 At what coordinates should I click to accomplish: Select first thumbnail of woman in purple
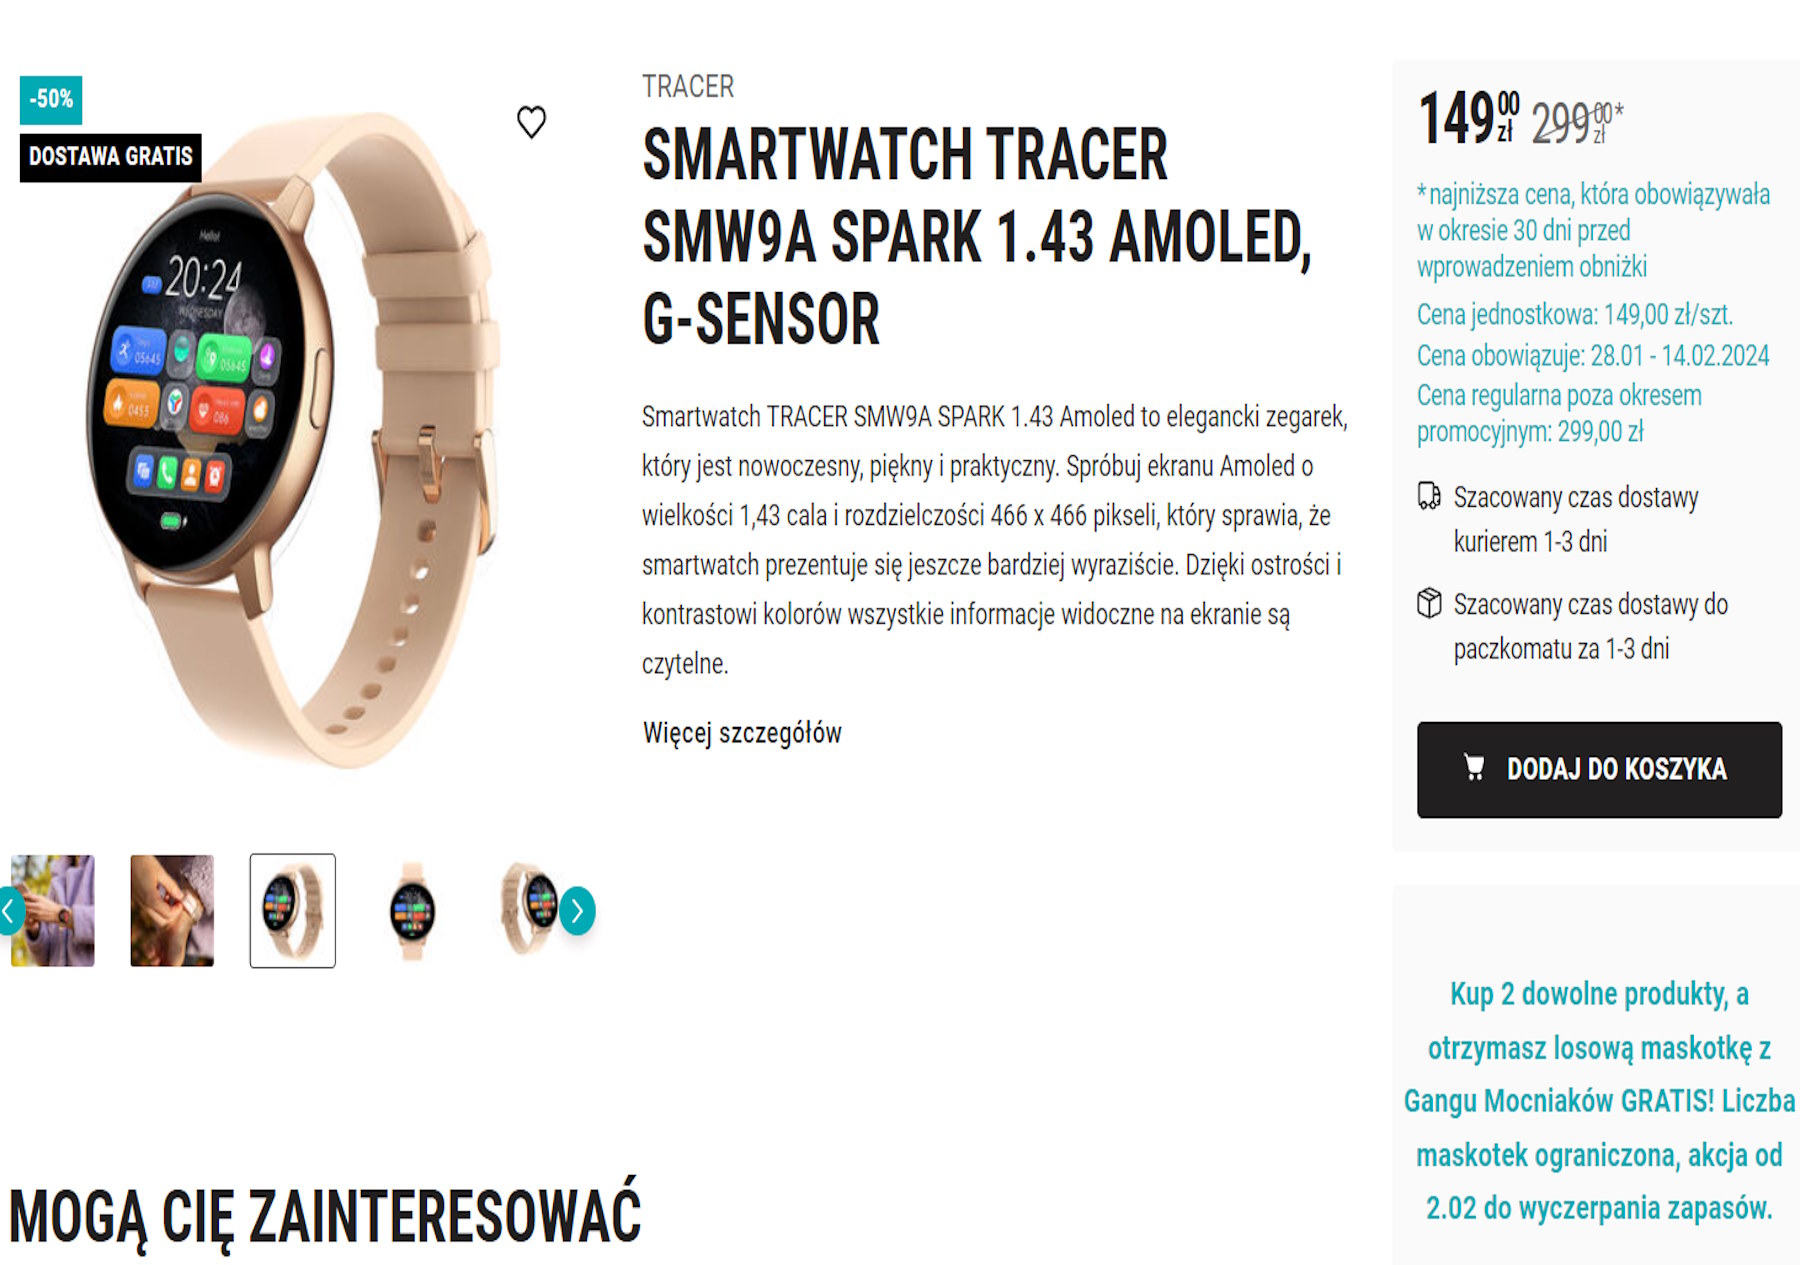click(52, 911)
